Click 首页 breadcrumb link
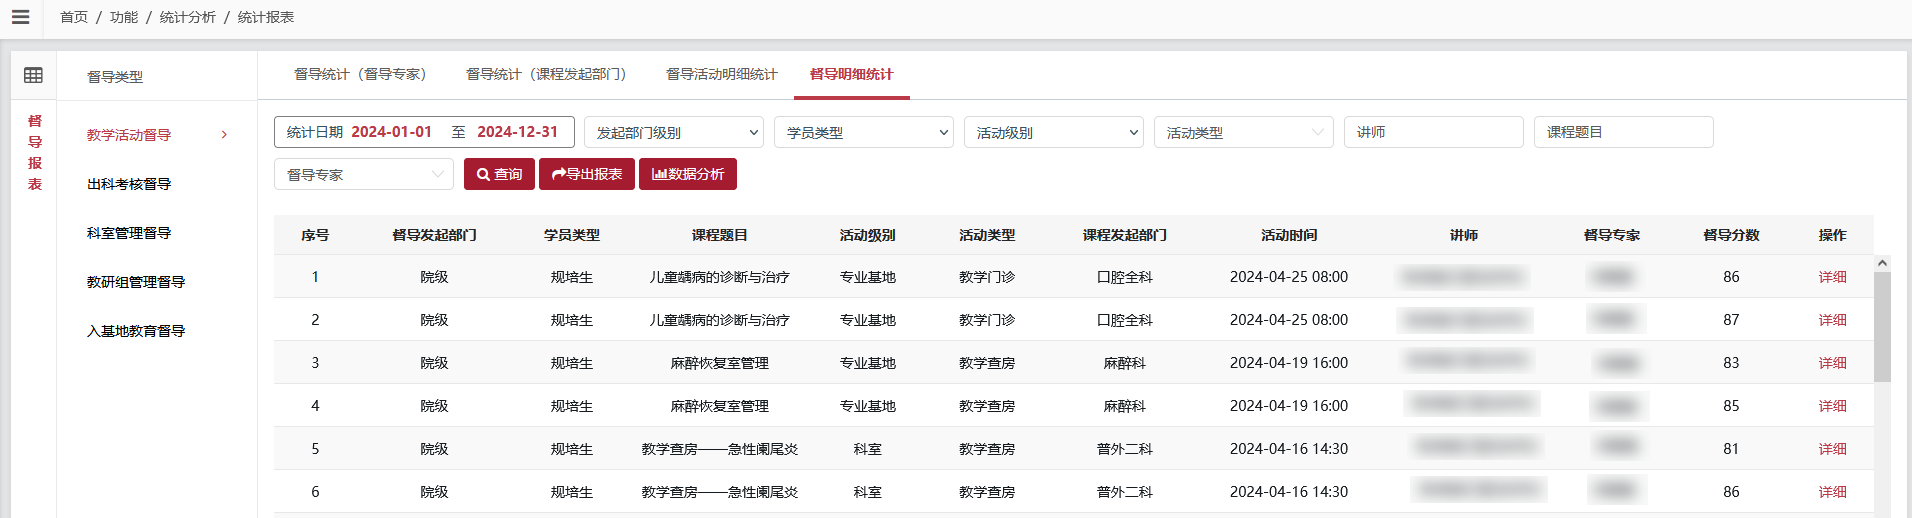Viewport: 1912px width, 518px height. pos(74,17)
